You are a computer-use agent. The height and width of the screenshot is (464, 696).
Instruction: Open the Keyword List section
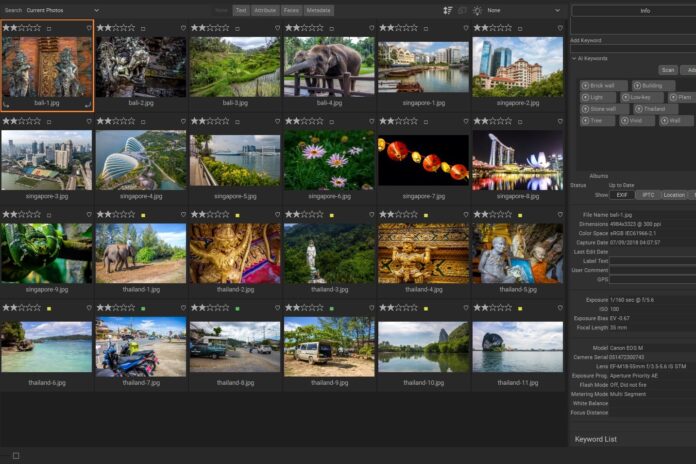(x=595, y=439)
